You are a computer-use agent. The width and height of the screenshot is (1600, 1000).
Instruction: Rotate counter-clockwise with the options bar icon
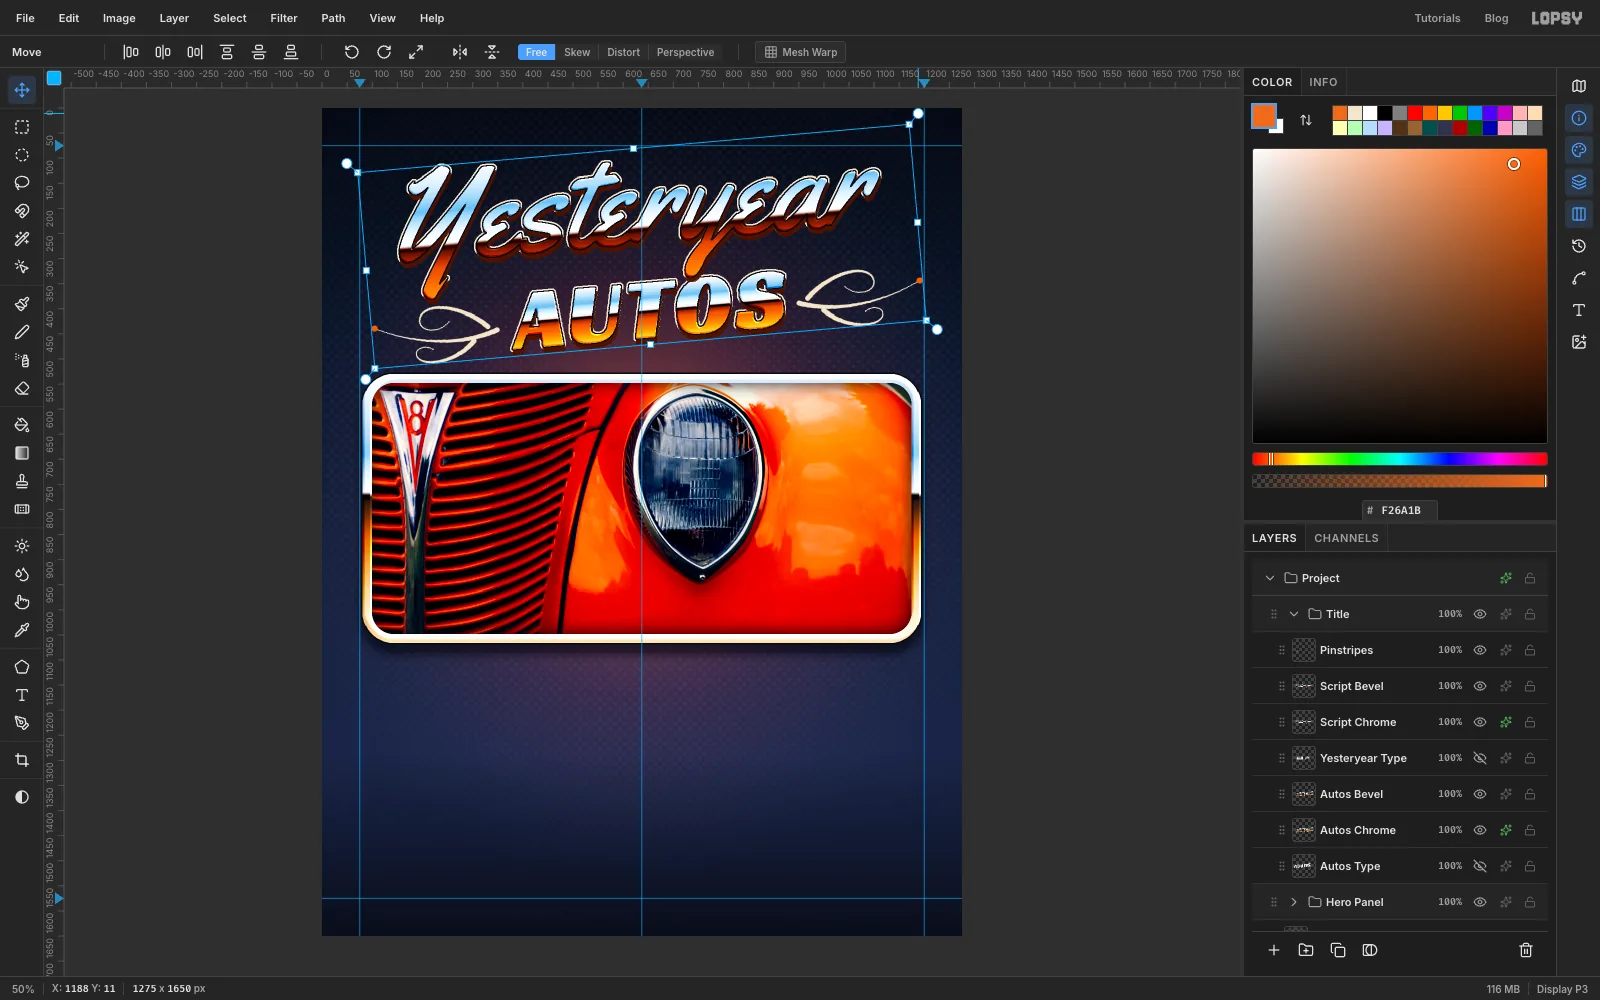[x=351, y=52]
